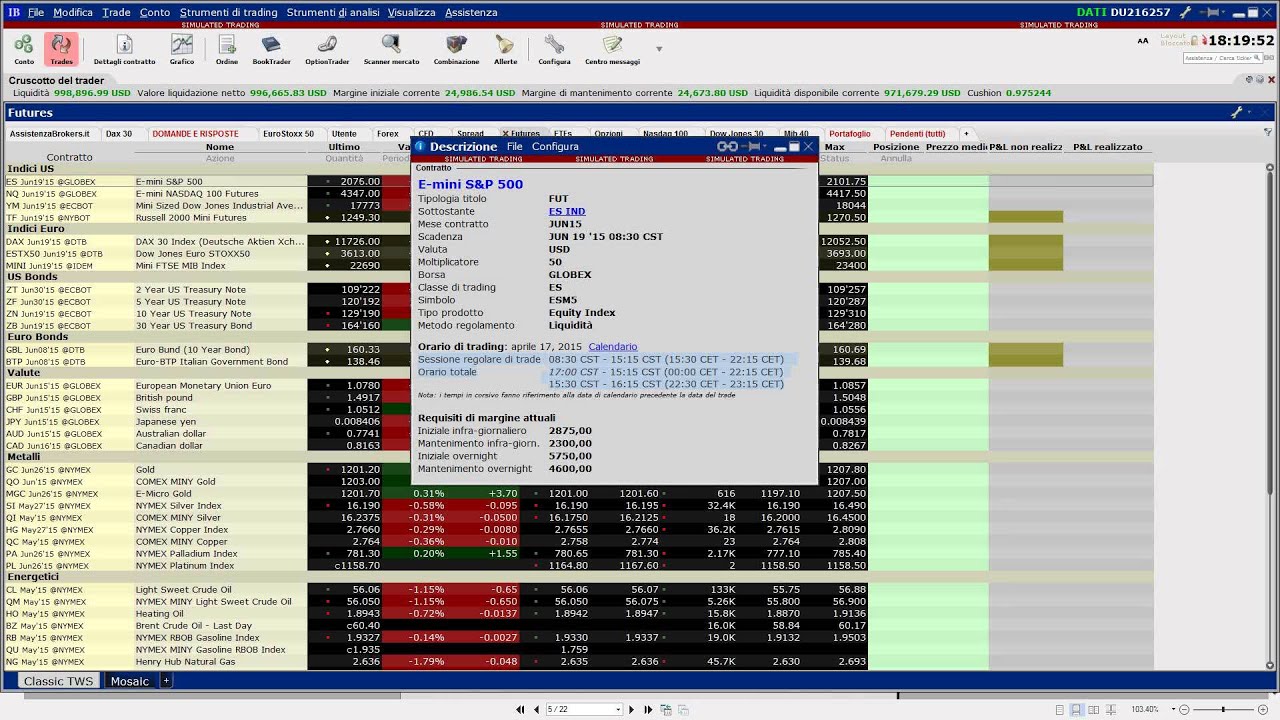The height and width of the screenshot is (720, 1280).
Task: Open the Scanner mercato tool
Action: [391, 49]
